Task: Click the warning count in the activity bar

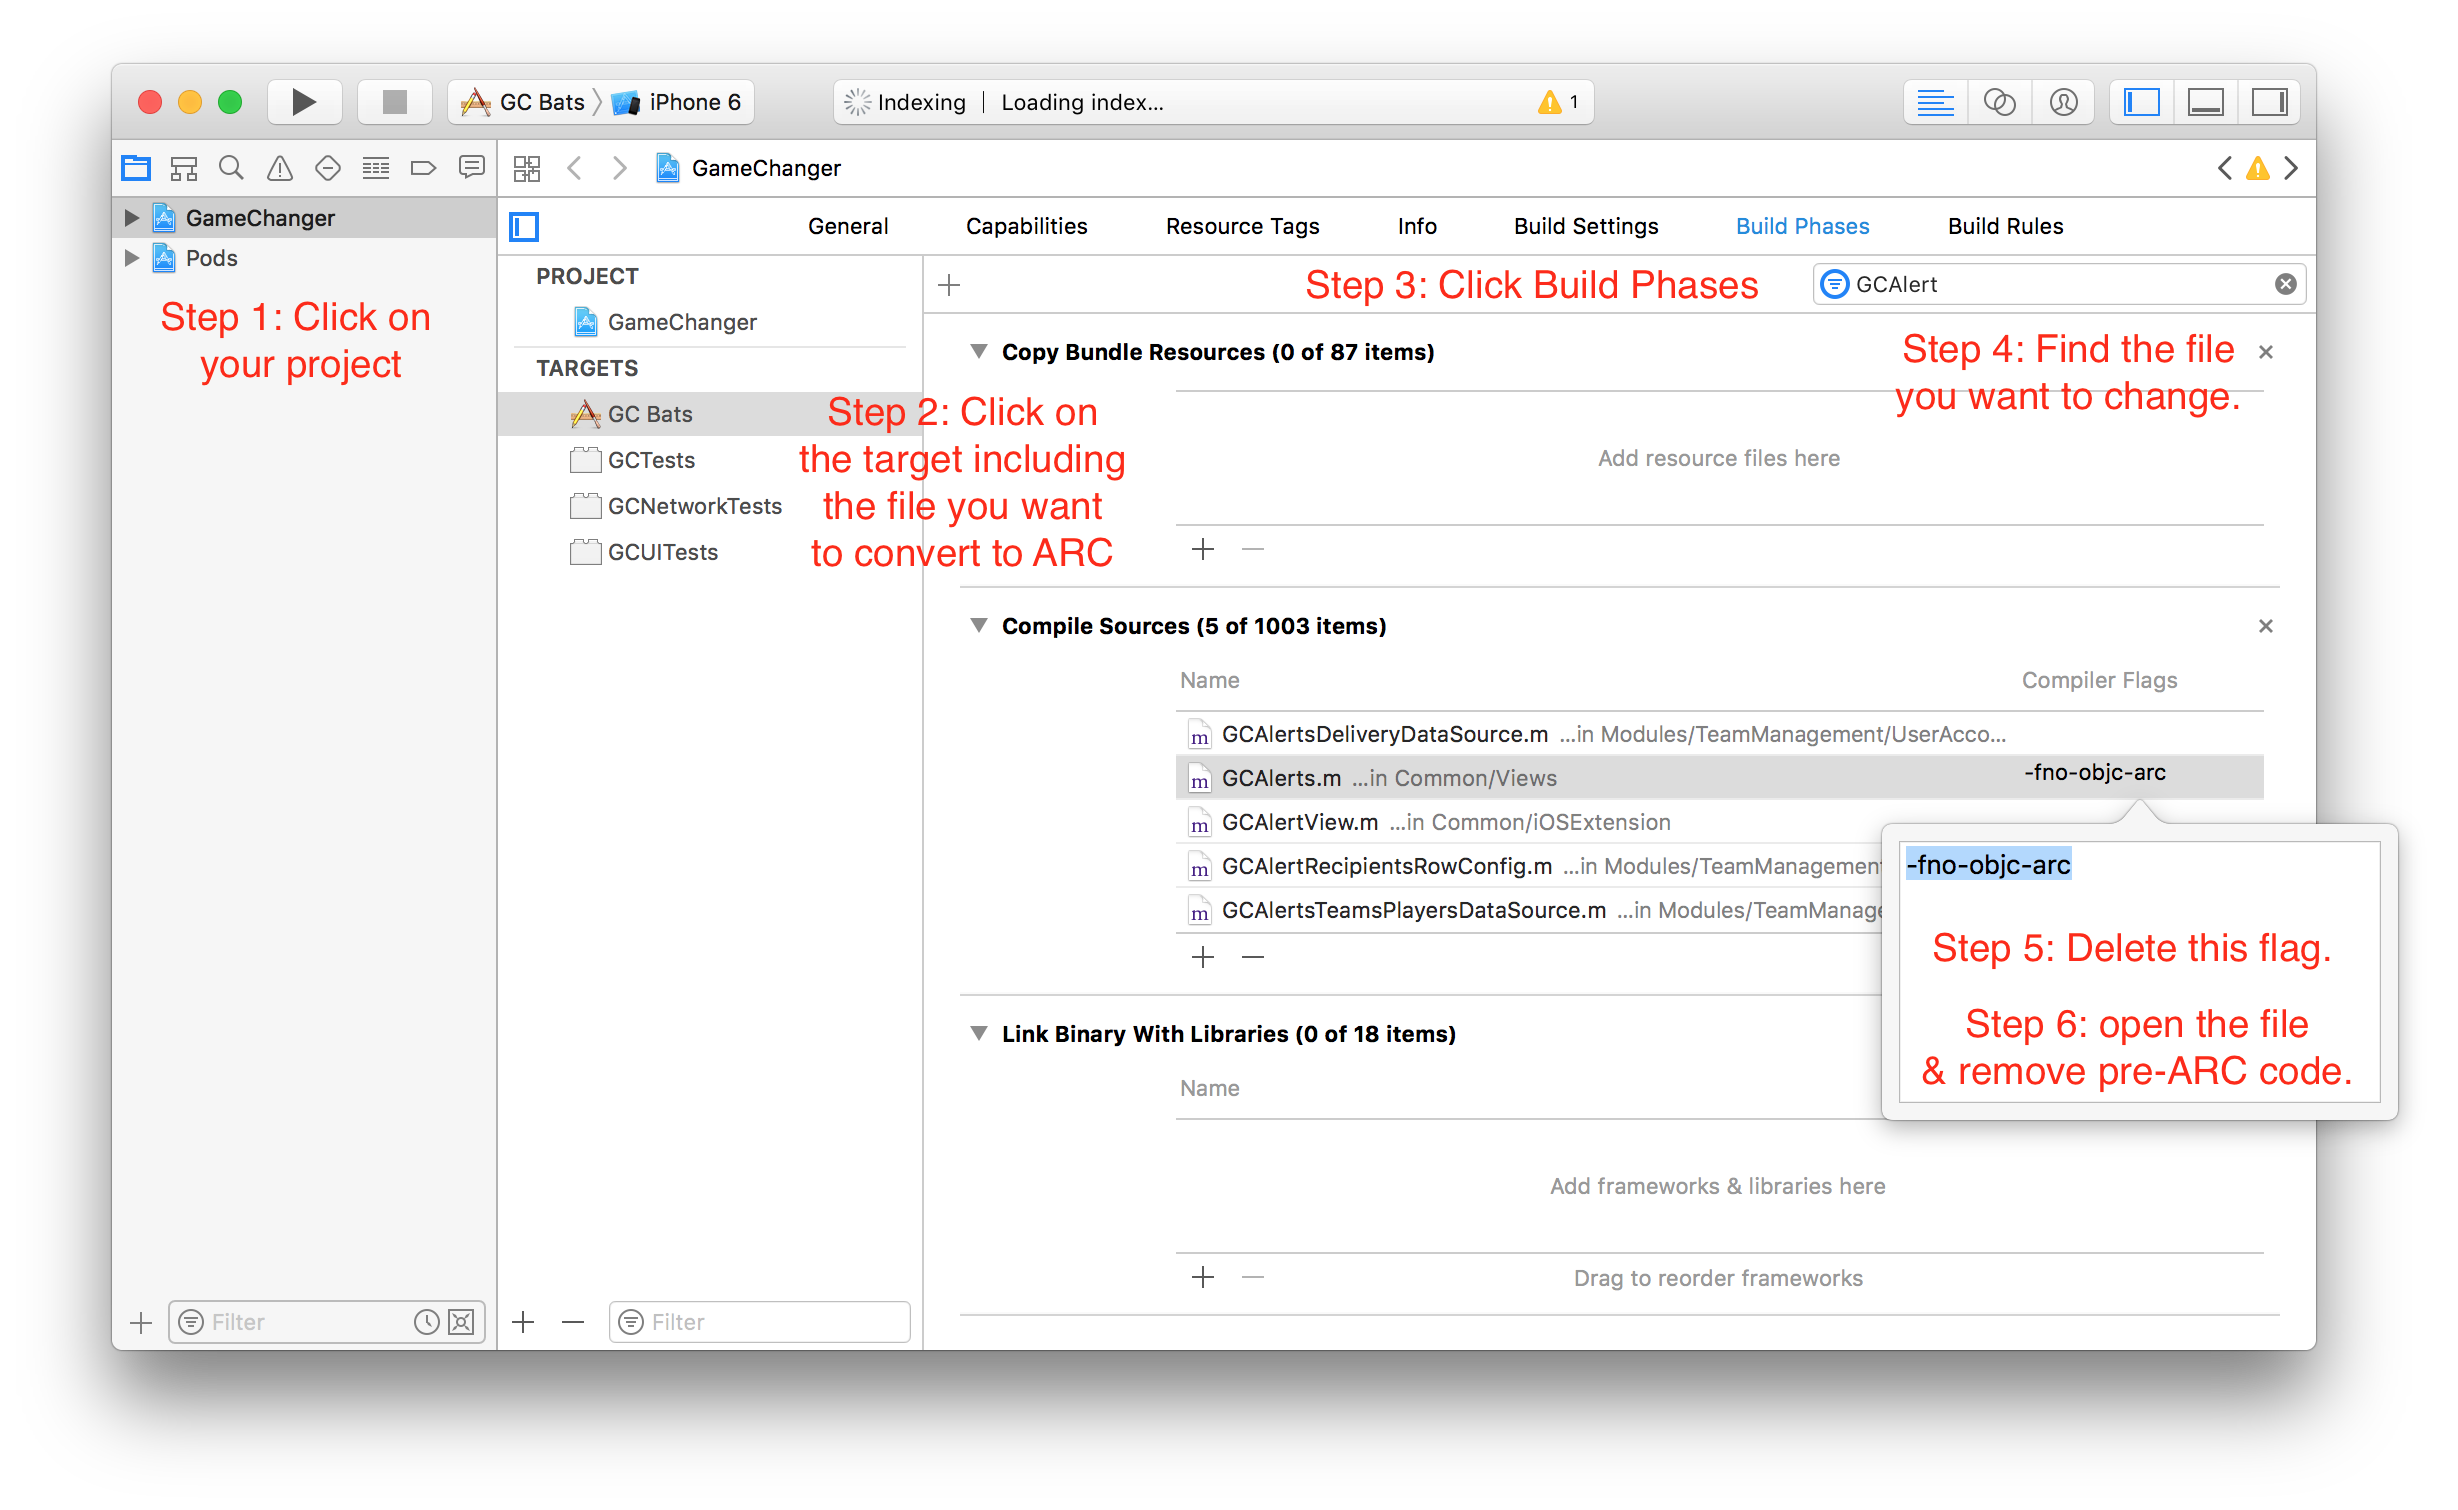Action: coord(1558,102)
